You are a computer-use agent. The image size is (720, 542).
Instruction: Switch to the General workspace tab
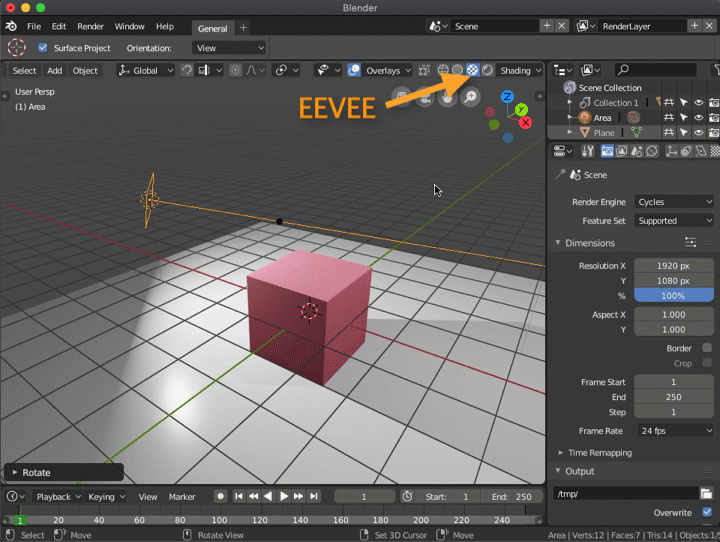(x=213, y=28)
